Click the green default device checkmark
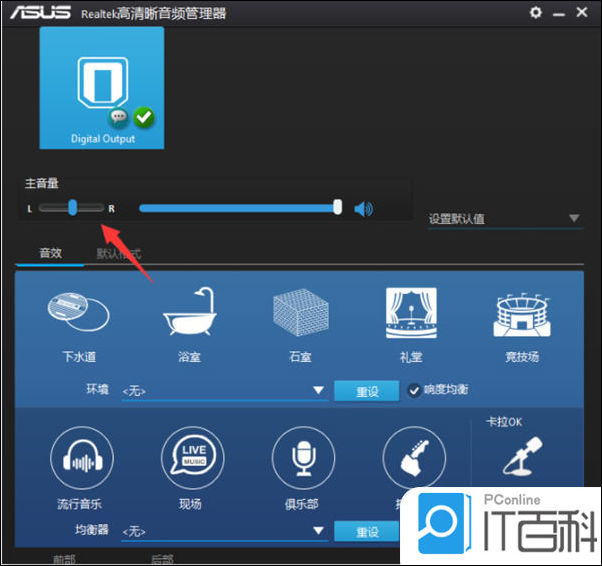 144,117
